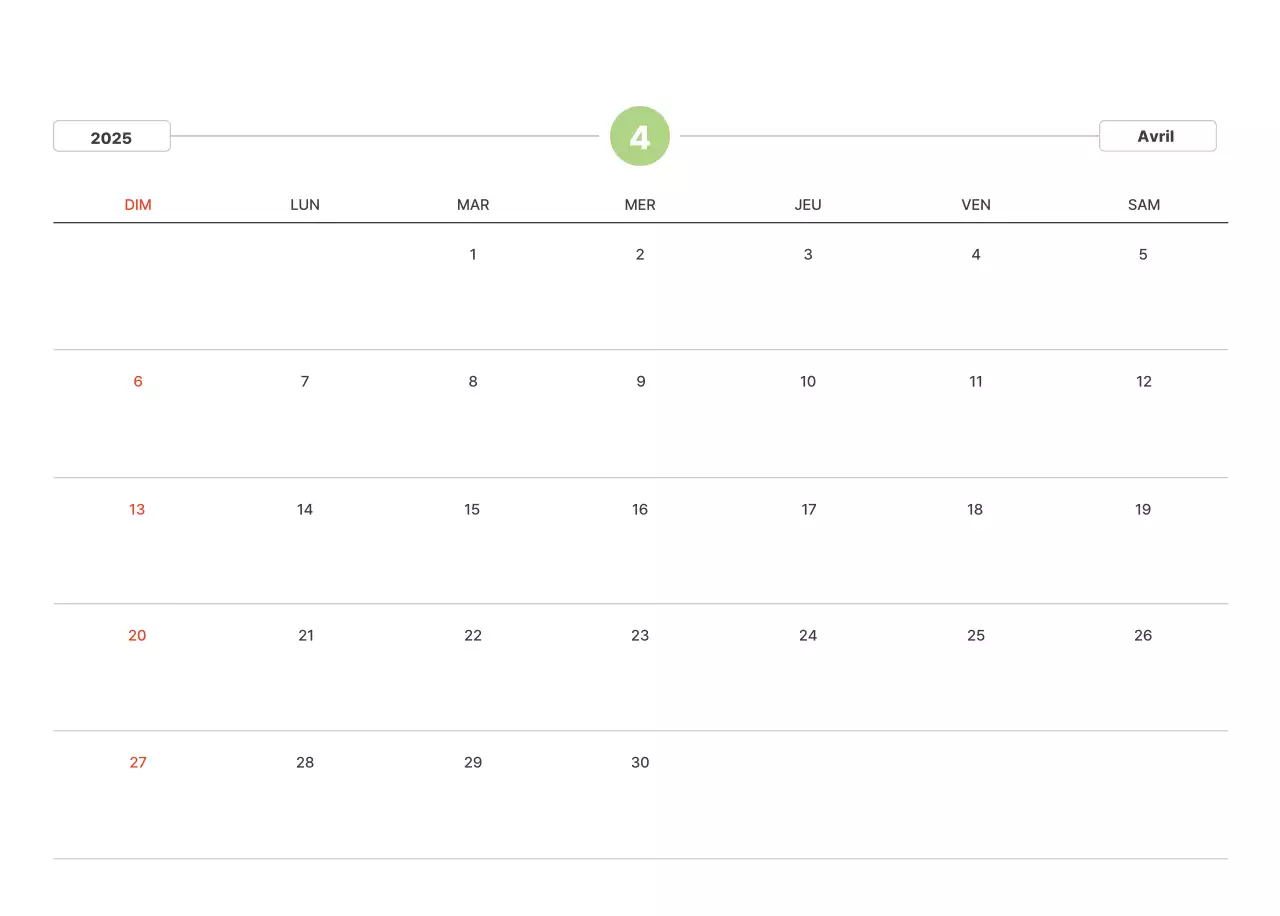Click the 2025 year box
This screenshot has width=1280, height=916.
click(x=111, y=137)
